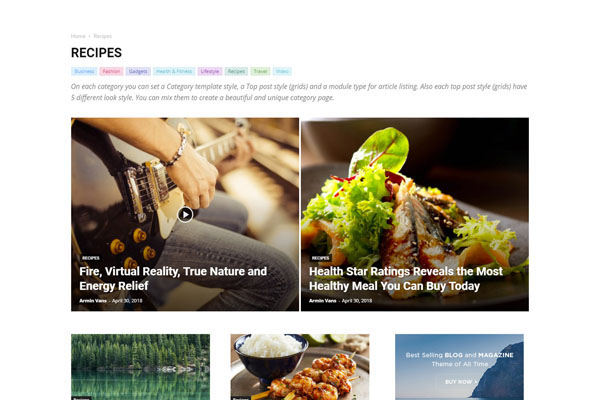The height and width of the screenshot is (400, 600).
Task: Open the forest lake thumbnail post
Action: (x=140, y=367)
